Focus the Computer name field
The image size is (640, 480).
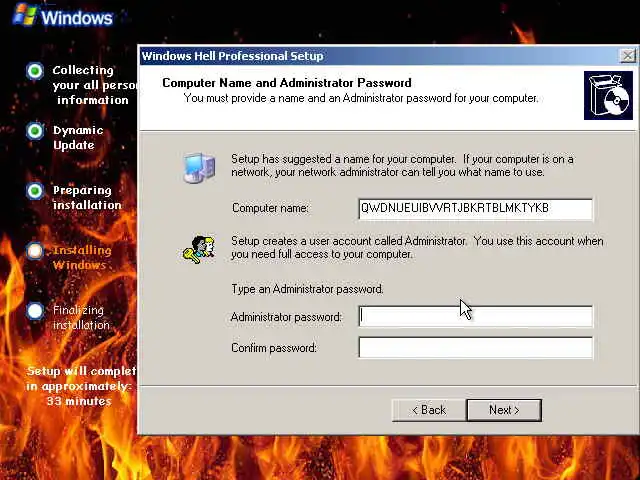click(x=476, y=209)
